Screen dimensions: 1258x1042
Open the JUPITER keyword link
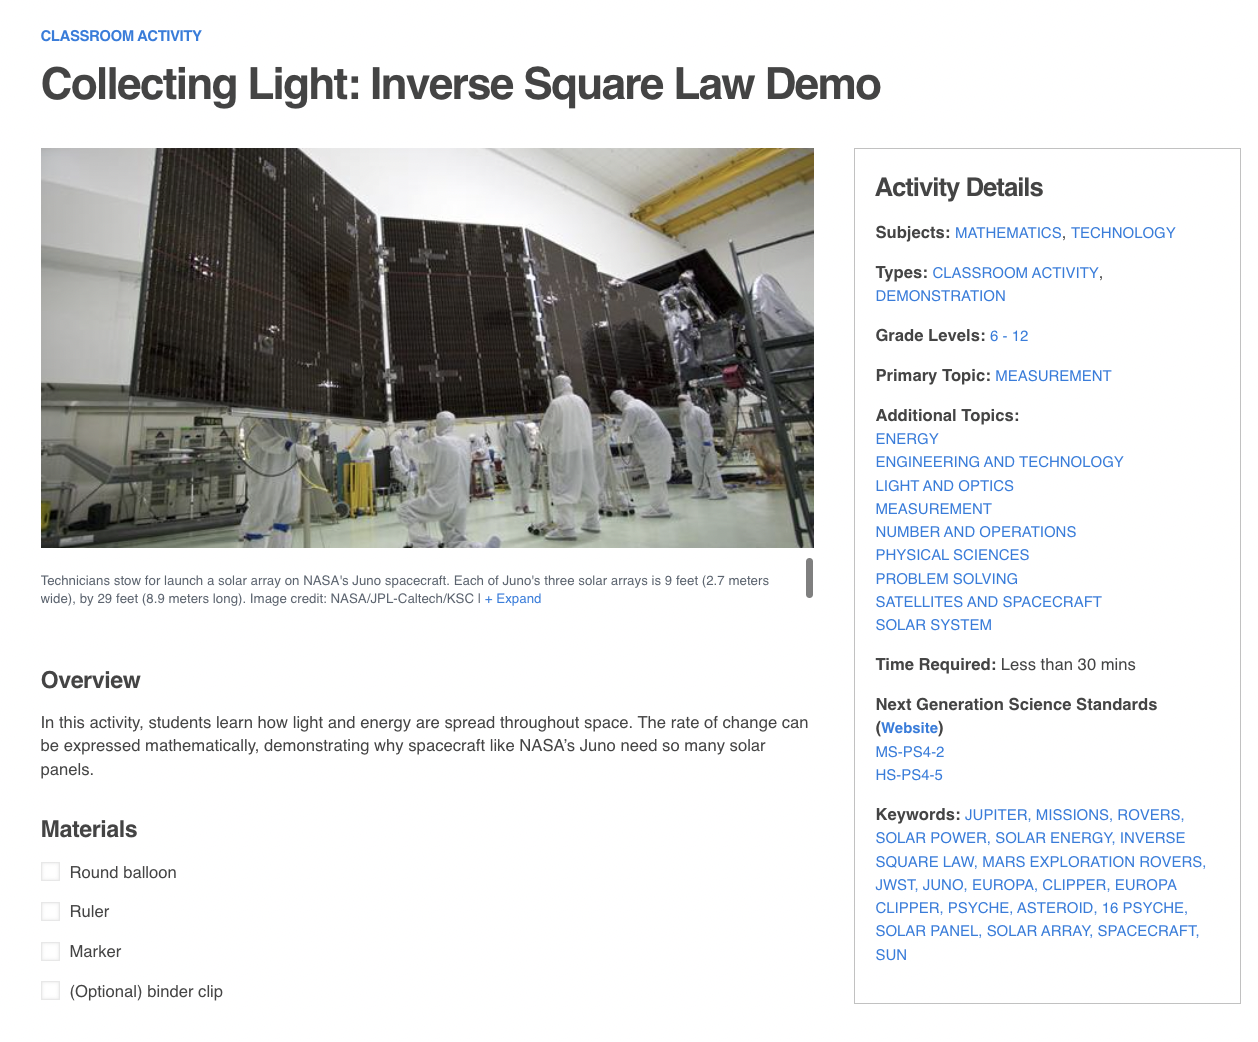(995, 814)
